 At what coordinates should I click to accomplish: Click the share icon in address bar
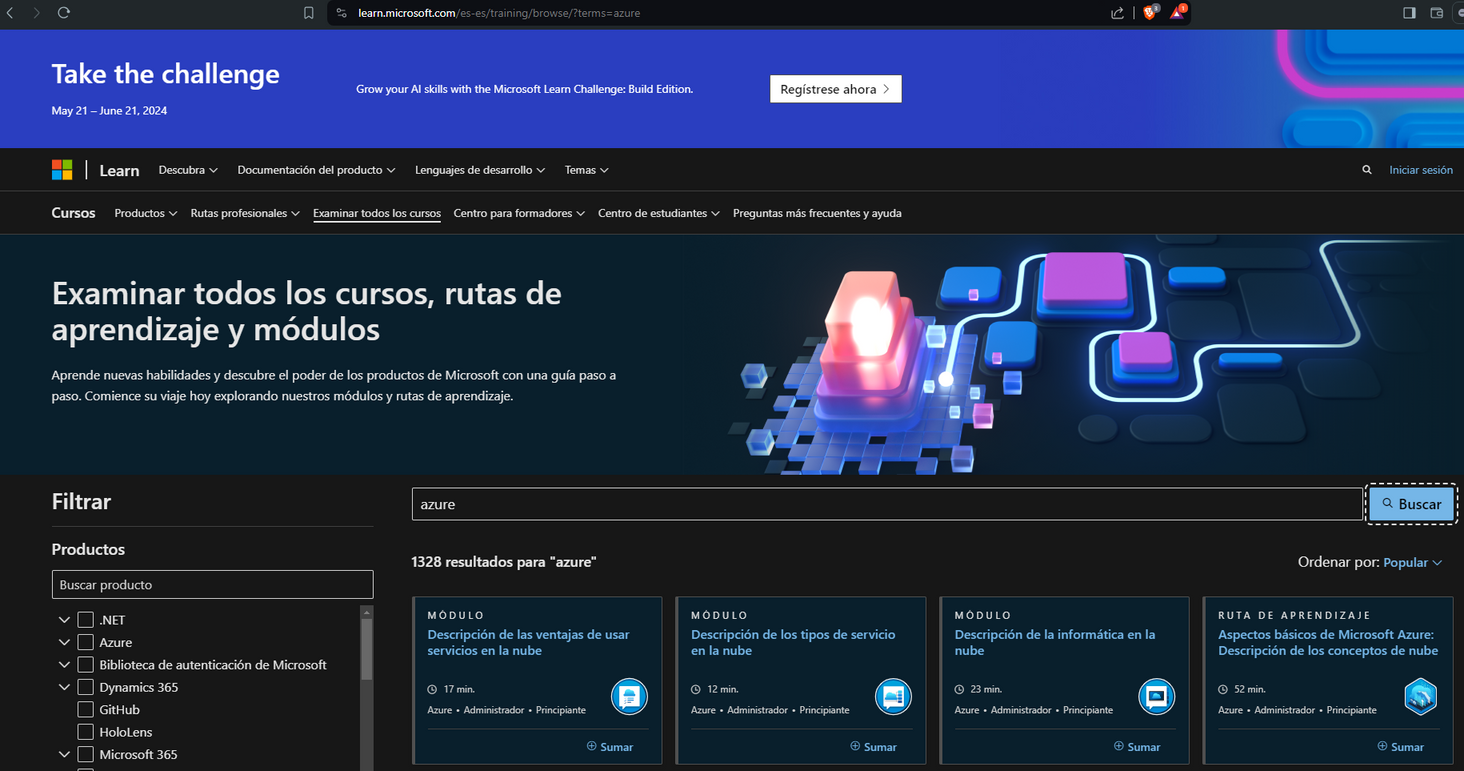(1117, 13)
